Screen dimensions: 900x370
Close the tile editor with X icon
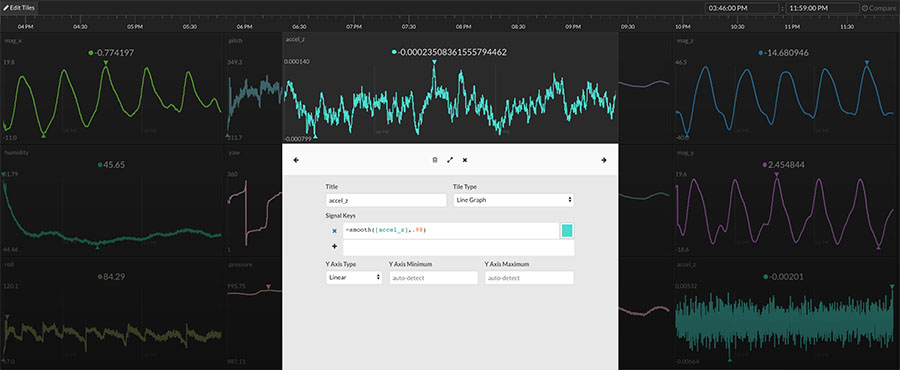coord(465,160)
